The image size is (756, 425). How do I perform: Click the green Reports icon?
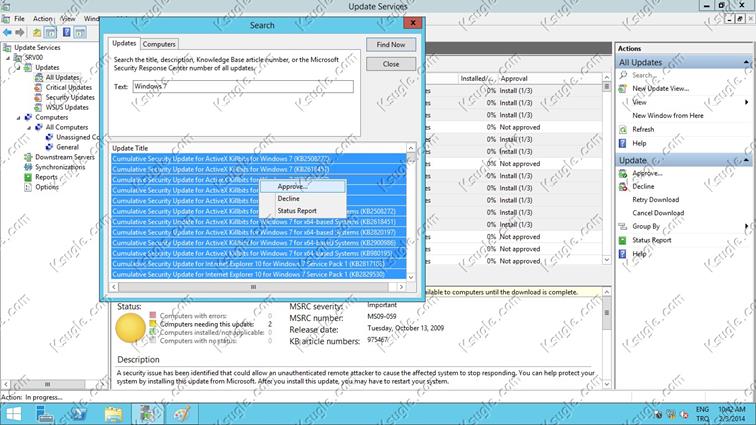(x=28, y=177)
